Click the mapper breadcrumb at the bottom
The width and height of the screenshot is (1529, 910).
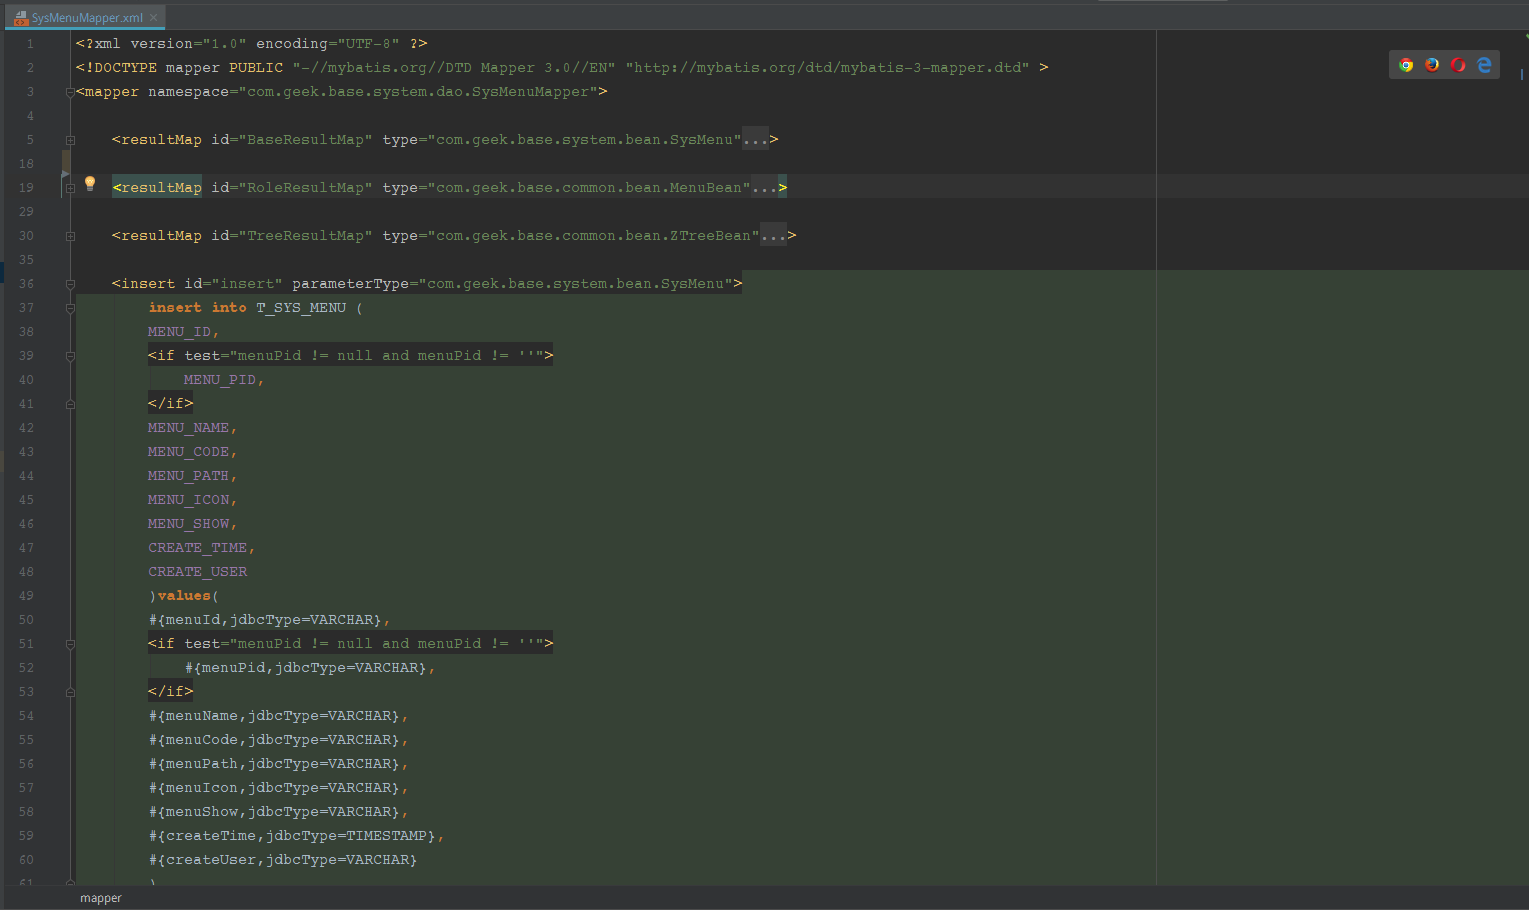click(x=101, y=898)
